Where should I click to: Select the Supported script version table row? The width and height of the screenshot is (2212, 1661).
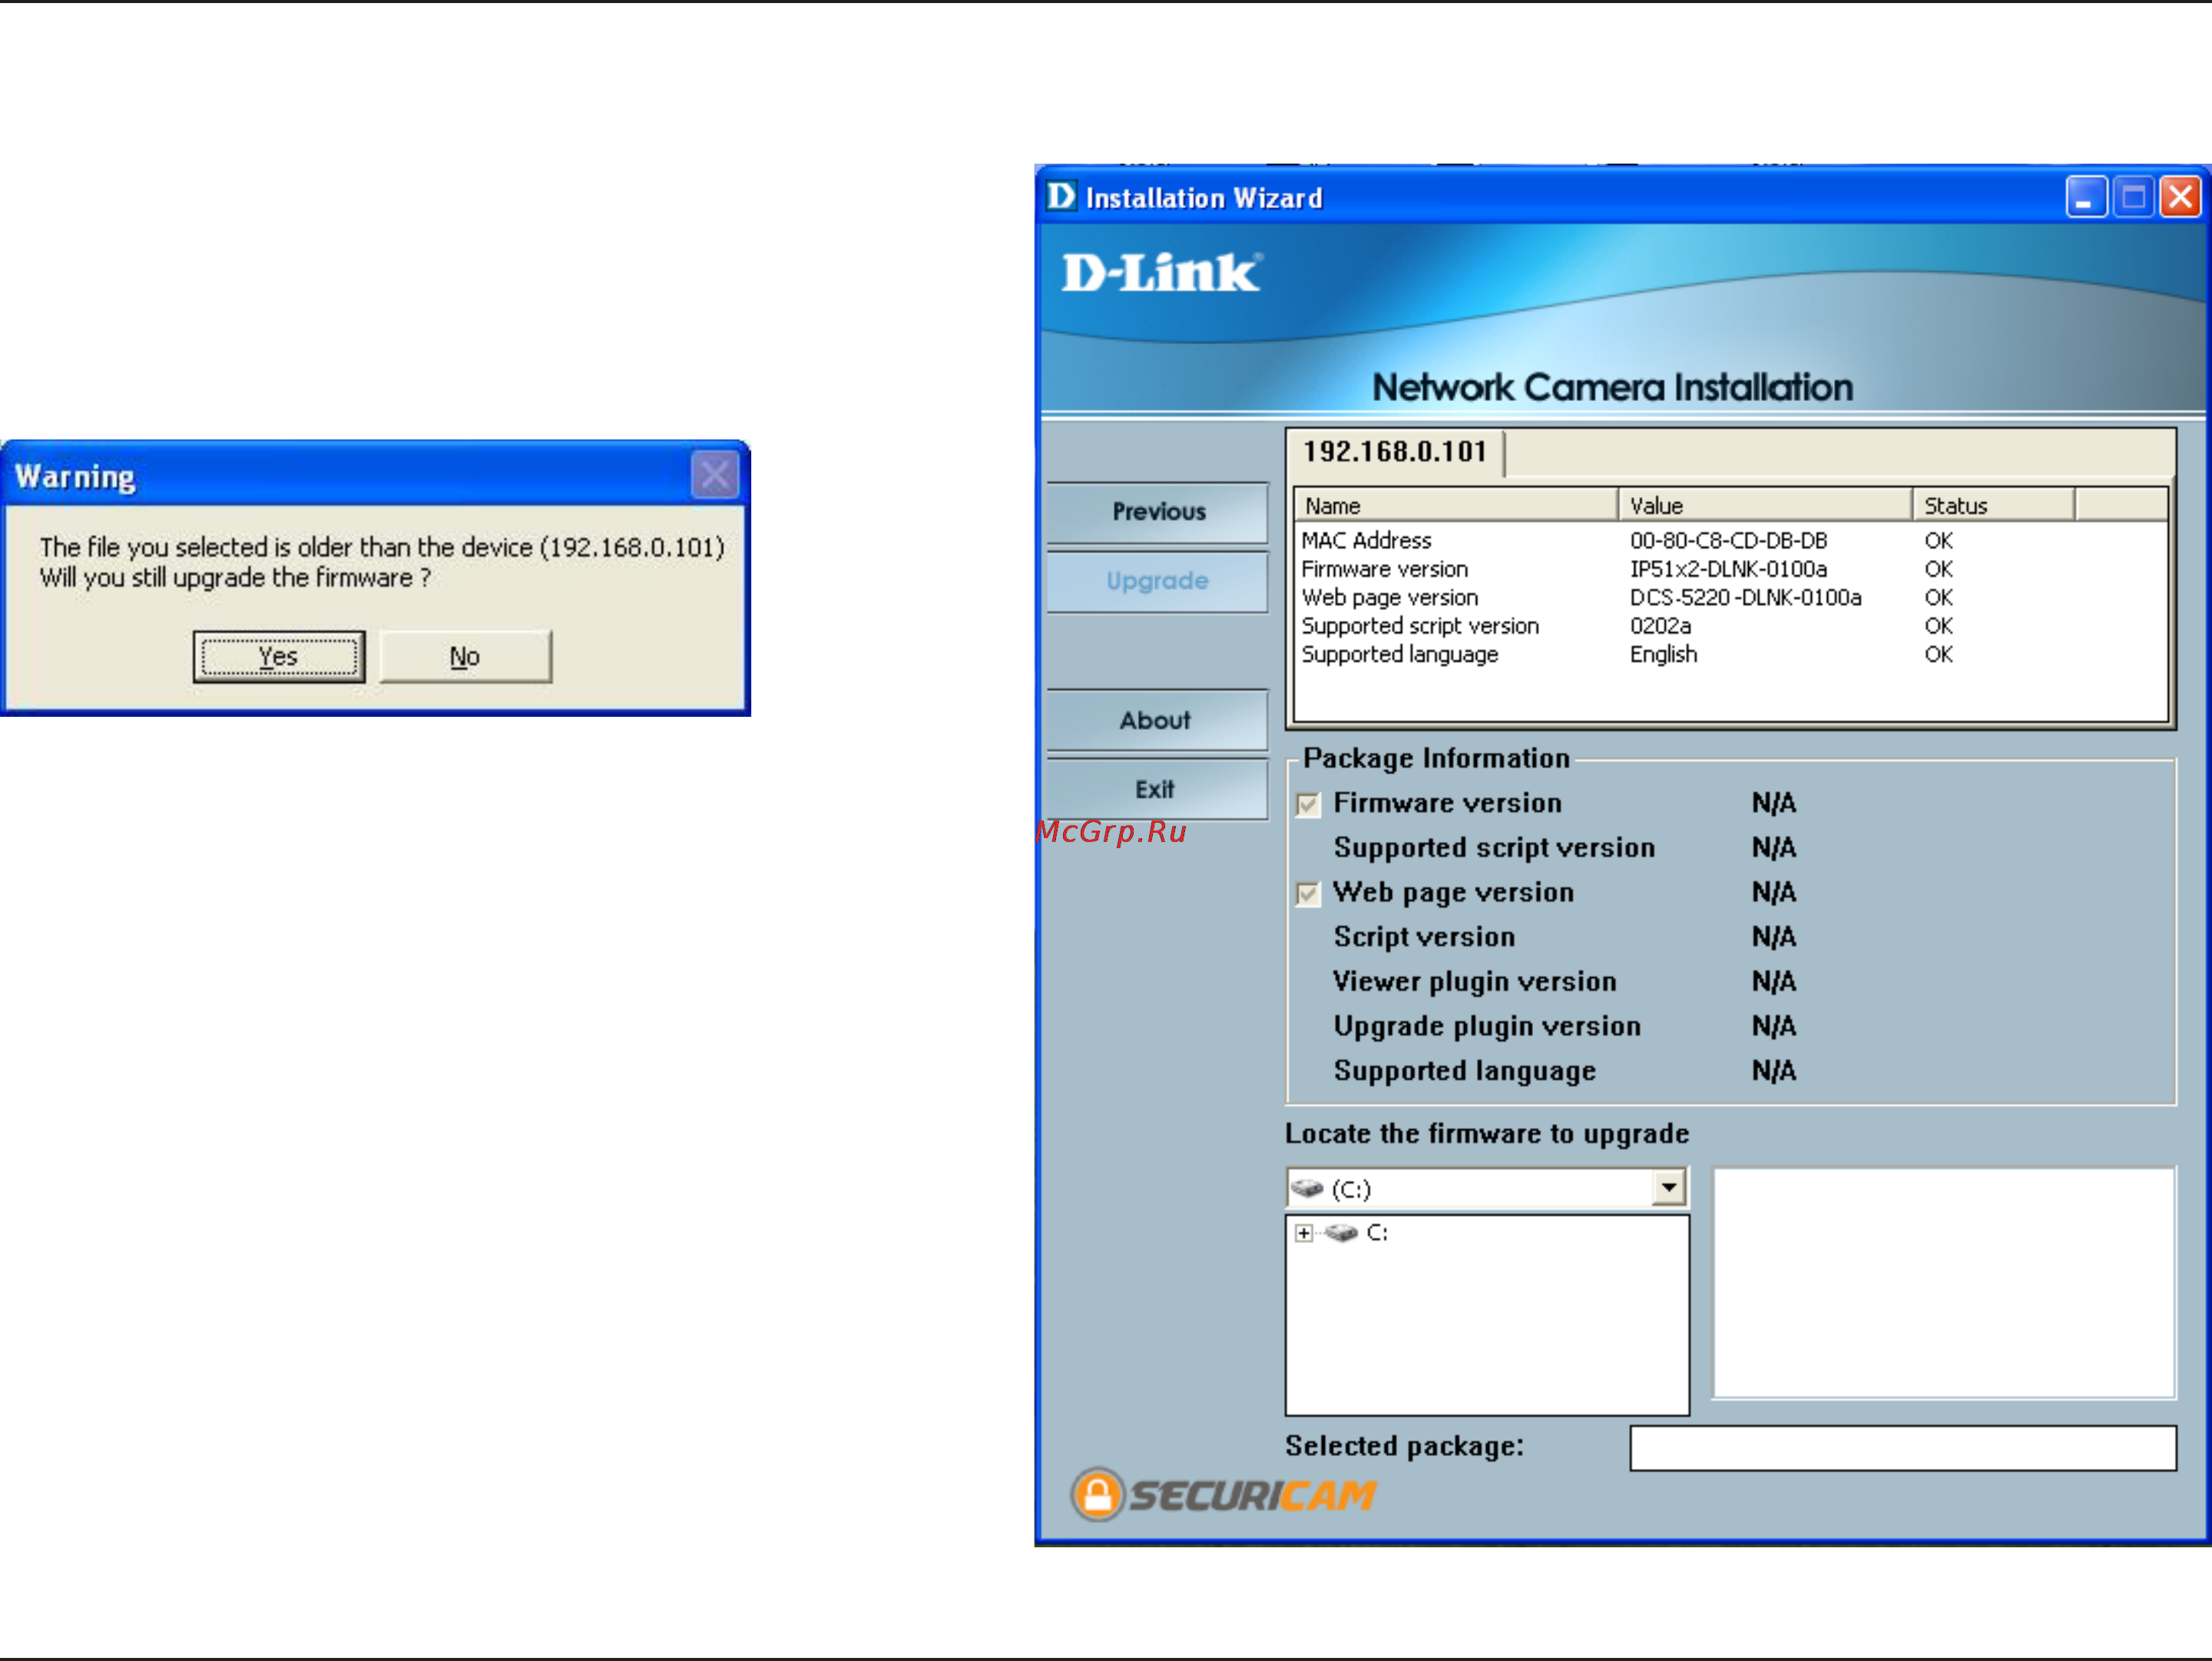point(1730,626)
